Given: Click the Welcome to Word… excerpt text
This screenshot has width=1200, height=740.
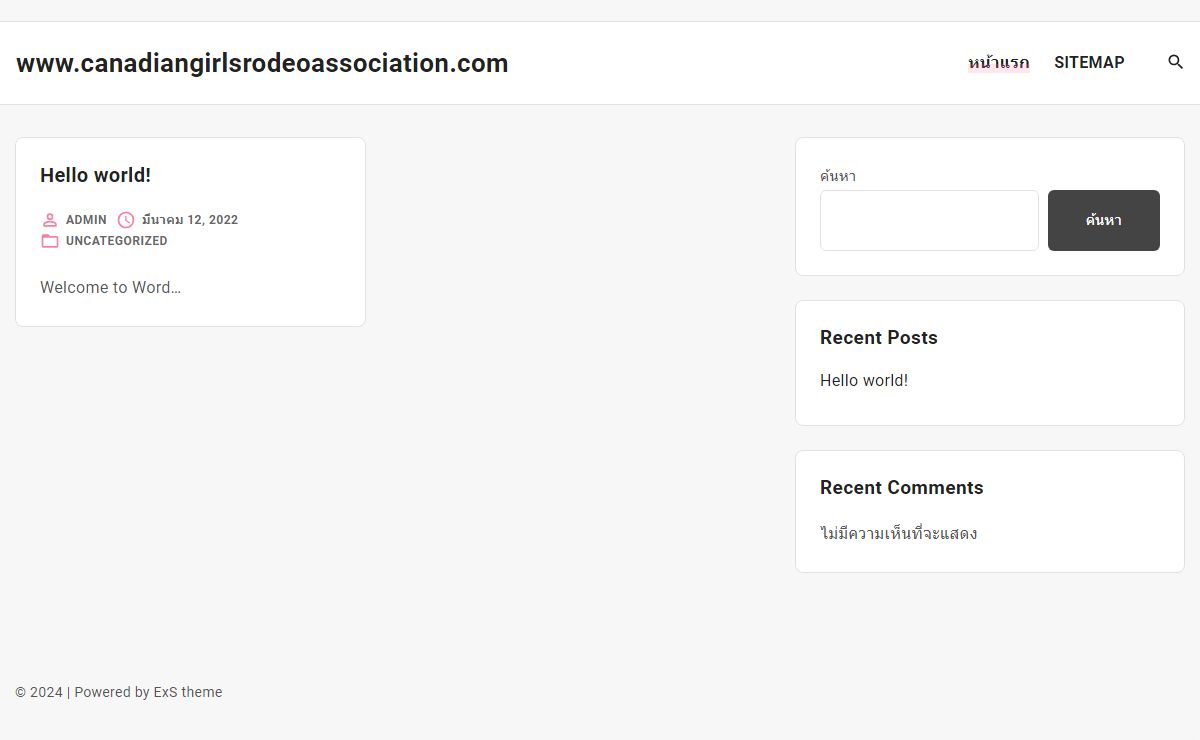Looking at the screenshot, I should coord(110,287).
